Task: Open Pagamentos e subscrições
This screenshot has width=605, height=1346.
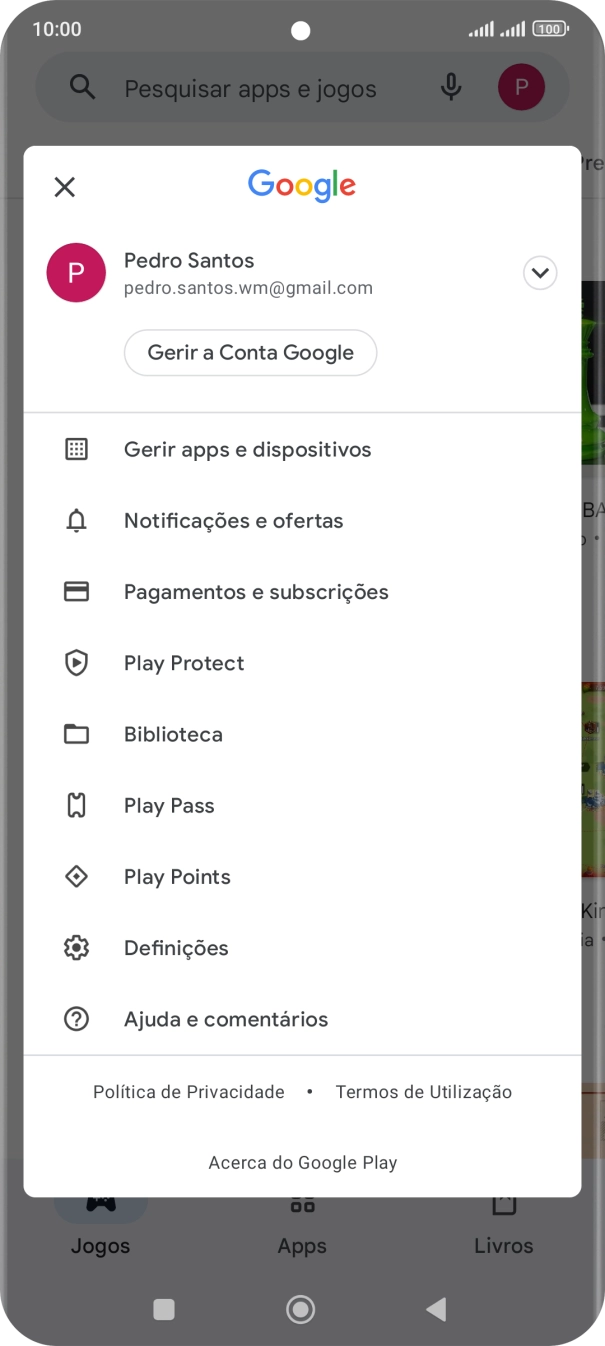Action: point(258,591)
